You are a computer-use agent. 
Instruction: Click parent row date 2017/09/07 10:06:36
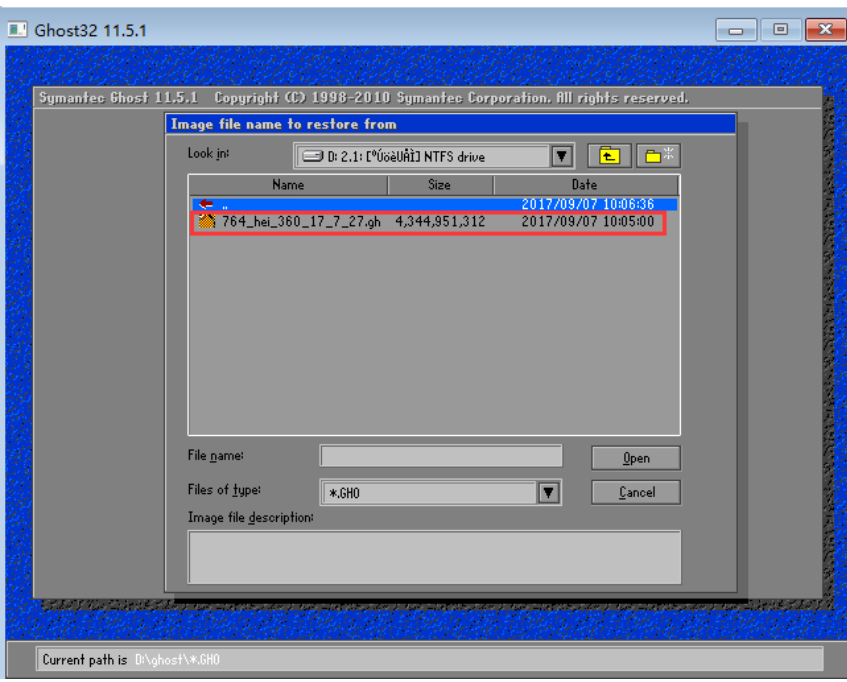tap(588, 204)
